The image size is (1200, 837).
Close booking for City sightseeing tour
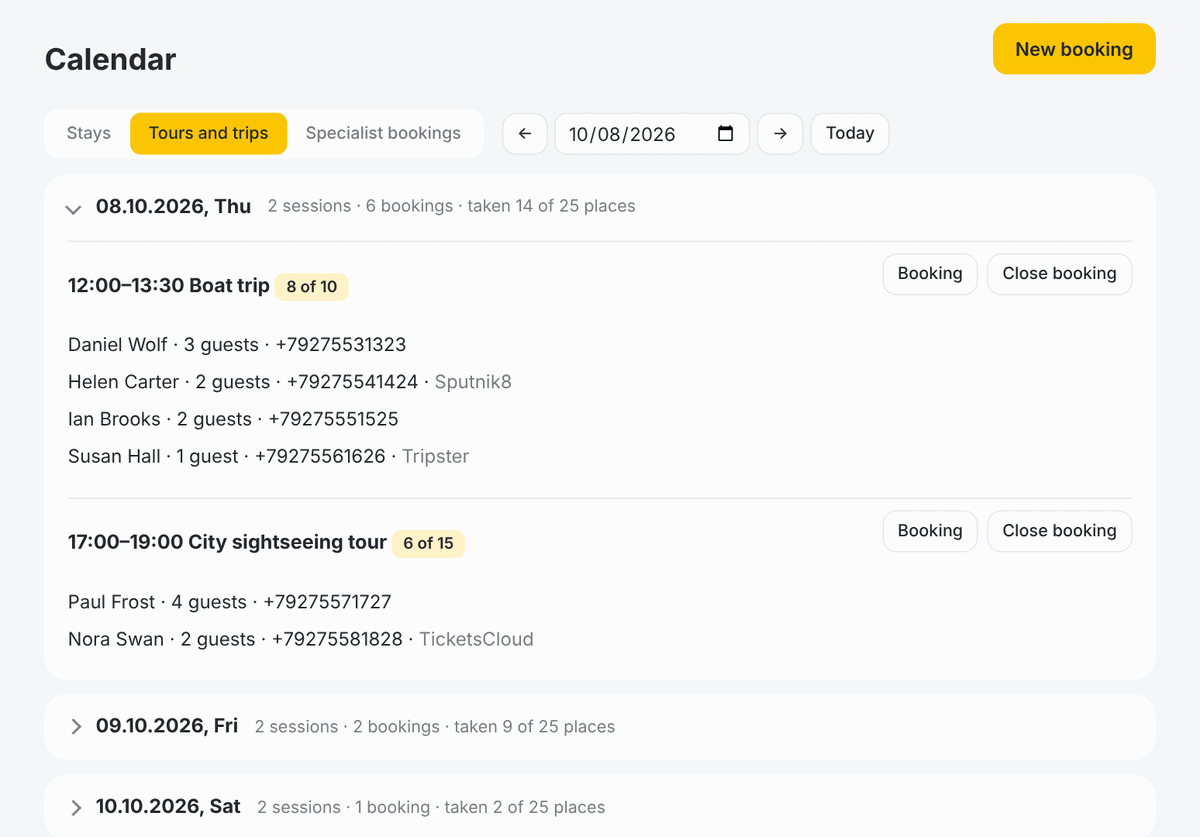1059,531
